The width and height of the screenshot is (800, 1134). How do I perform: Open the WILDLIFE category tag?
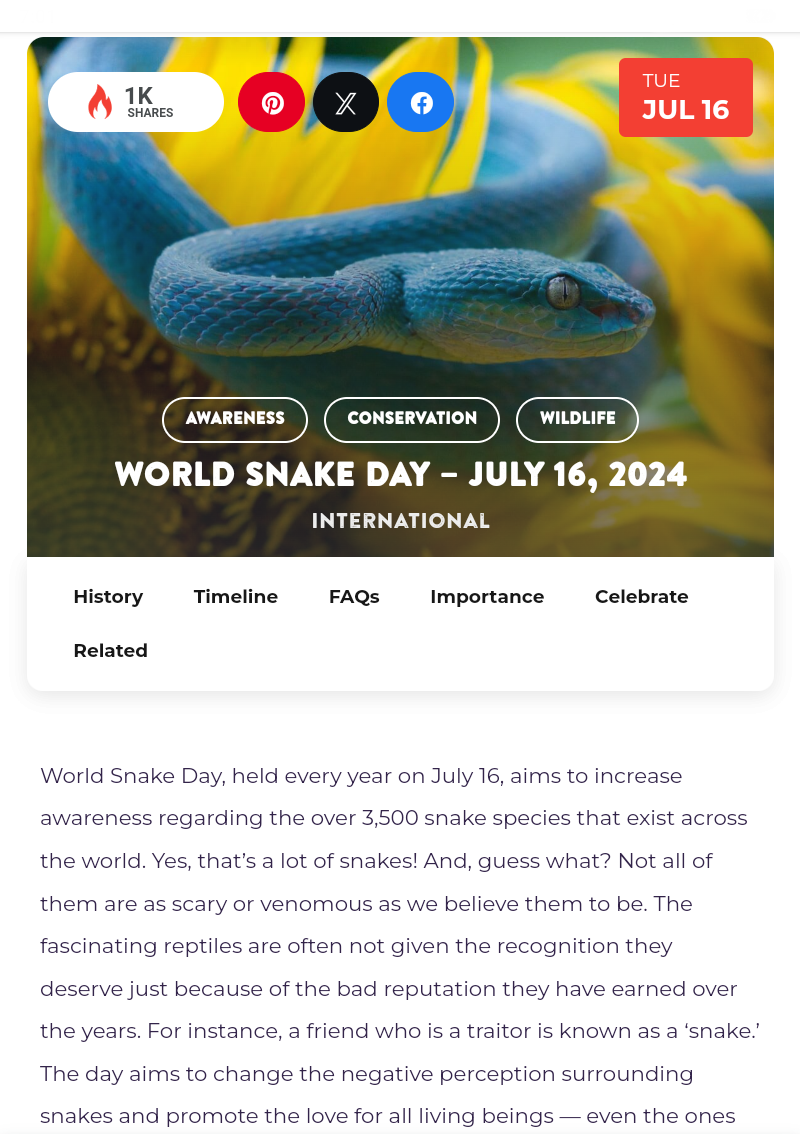coord(577,419)
